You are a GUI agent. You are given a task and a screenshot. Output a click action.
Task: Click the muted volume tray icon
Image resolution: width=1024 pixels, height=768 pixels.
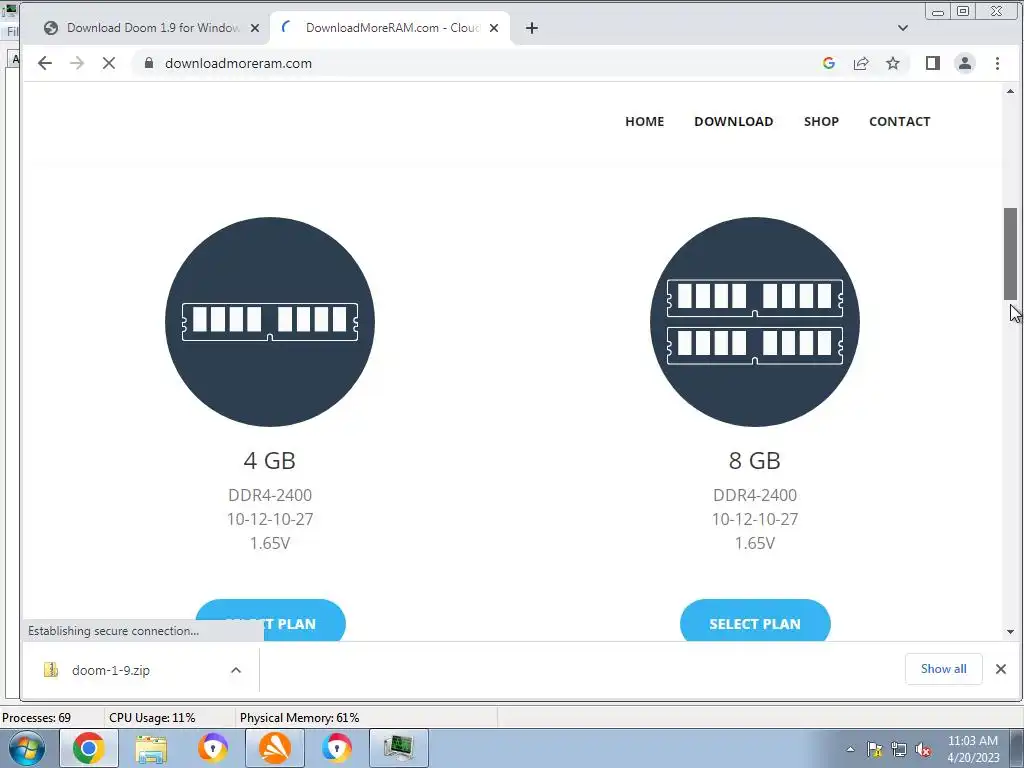click(923, 750)
